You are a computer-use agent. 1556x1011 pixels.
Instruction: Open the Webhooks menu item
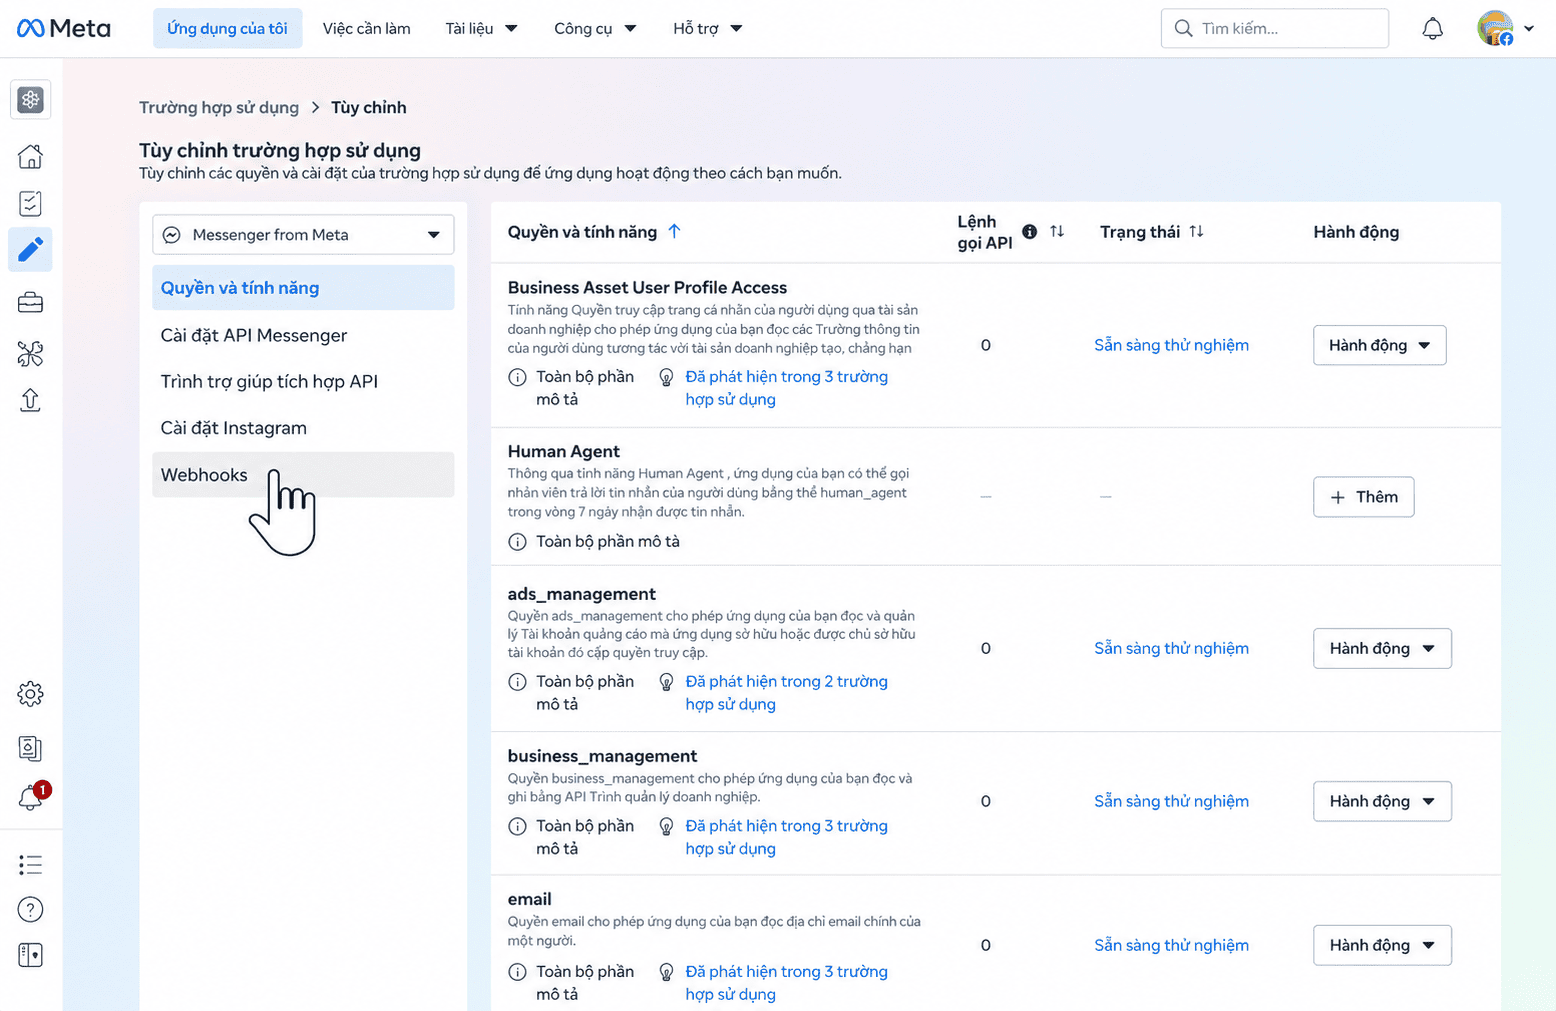point(303,474)
